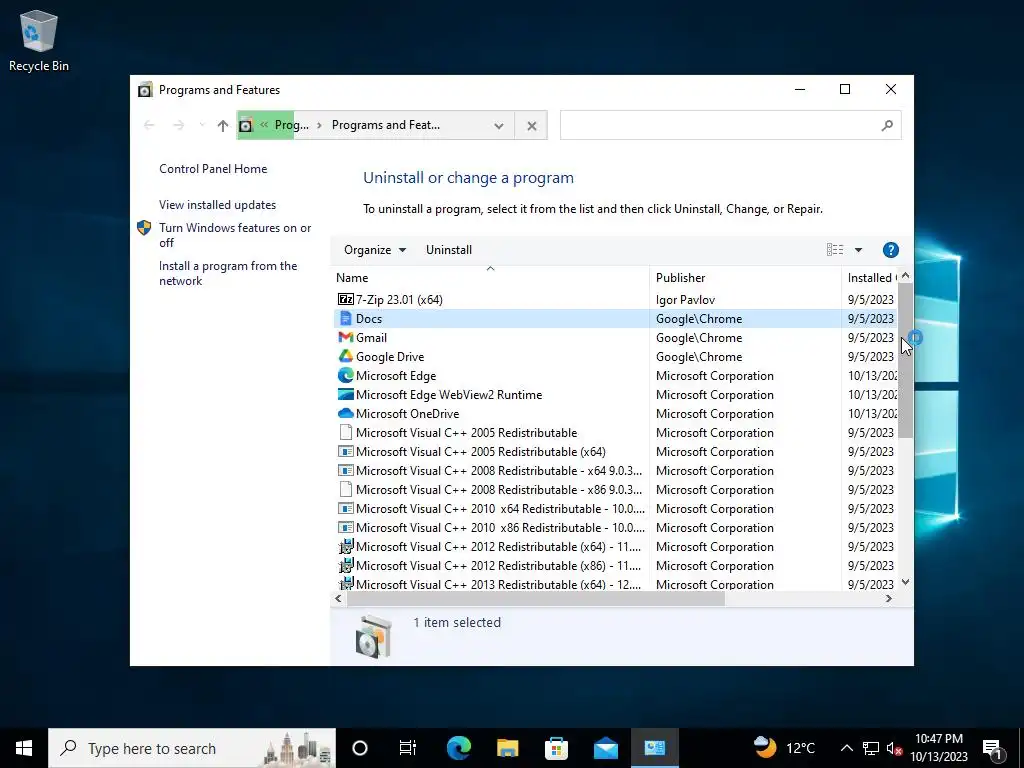Open File Explorer from the taskbar
1024x768 pixels.
[507, 748]
